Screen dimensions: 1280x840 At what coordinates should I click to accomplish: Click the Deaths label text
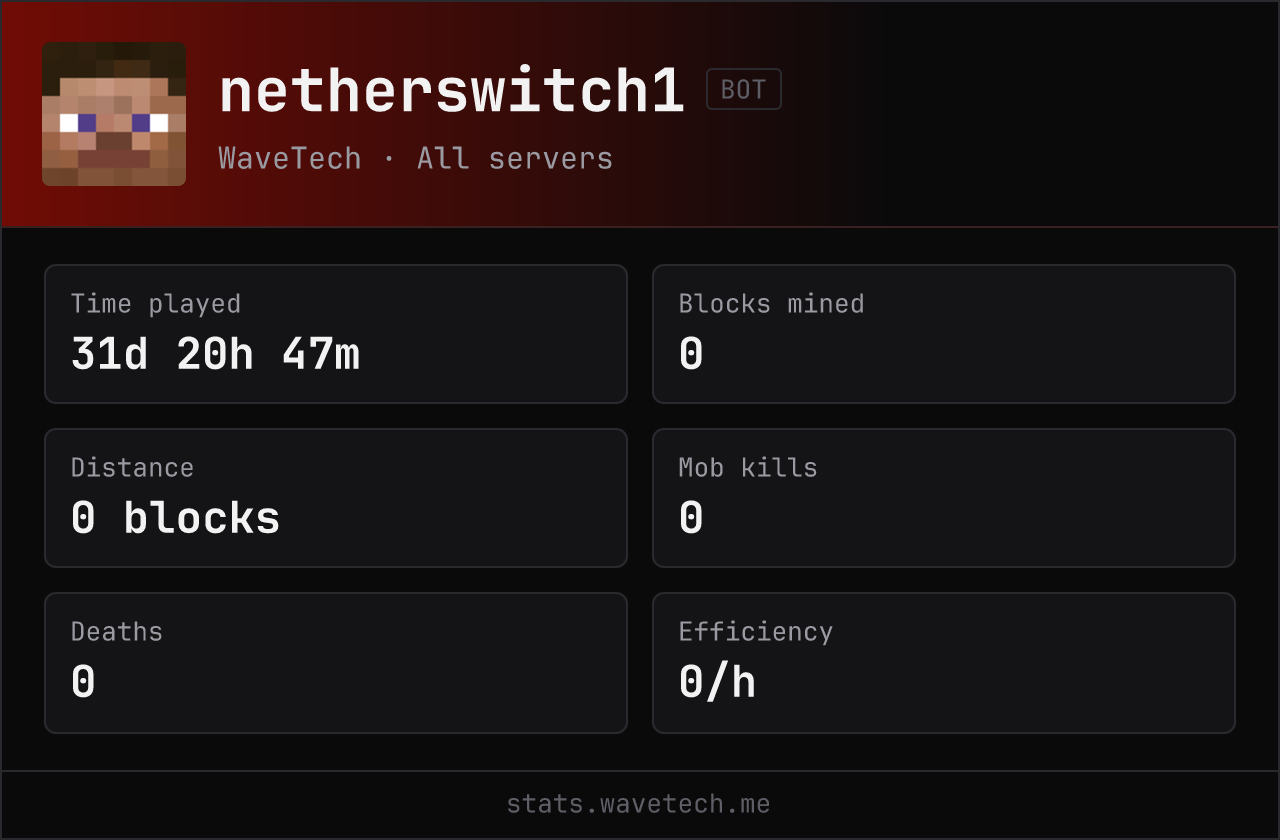point(117,632)
